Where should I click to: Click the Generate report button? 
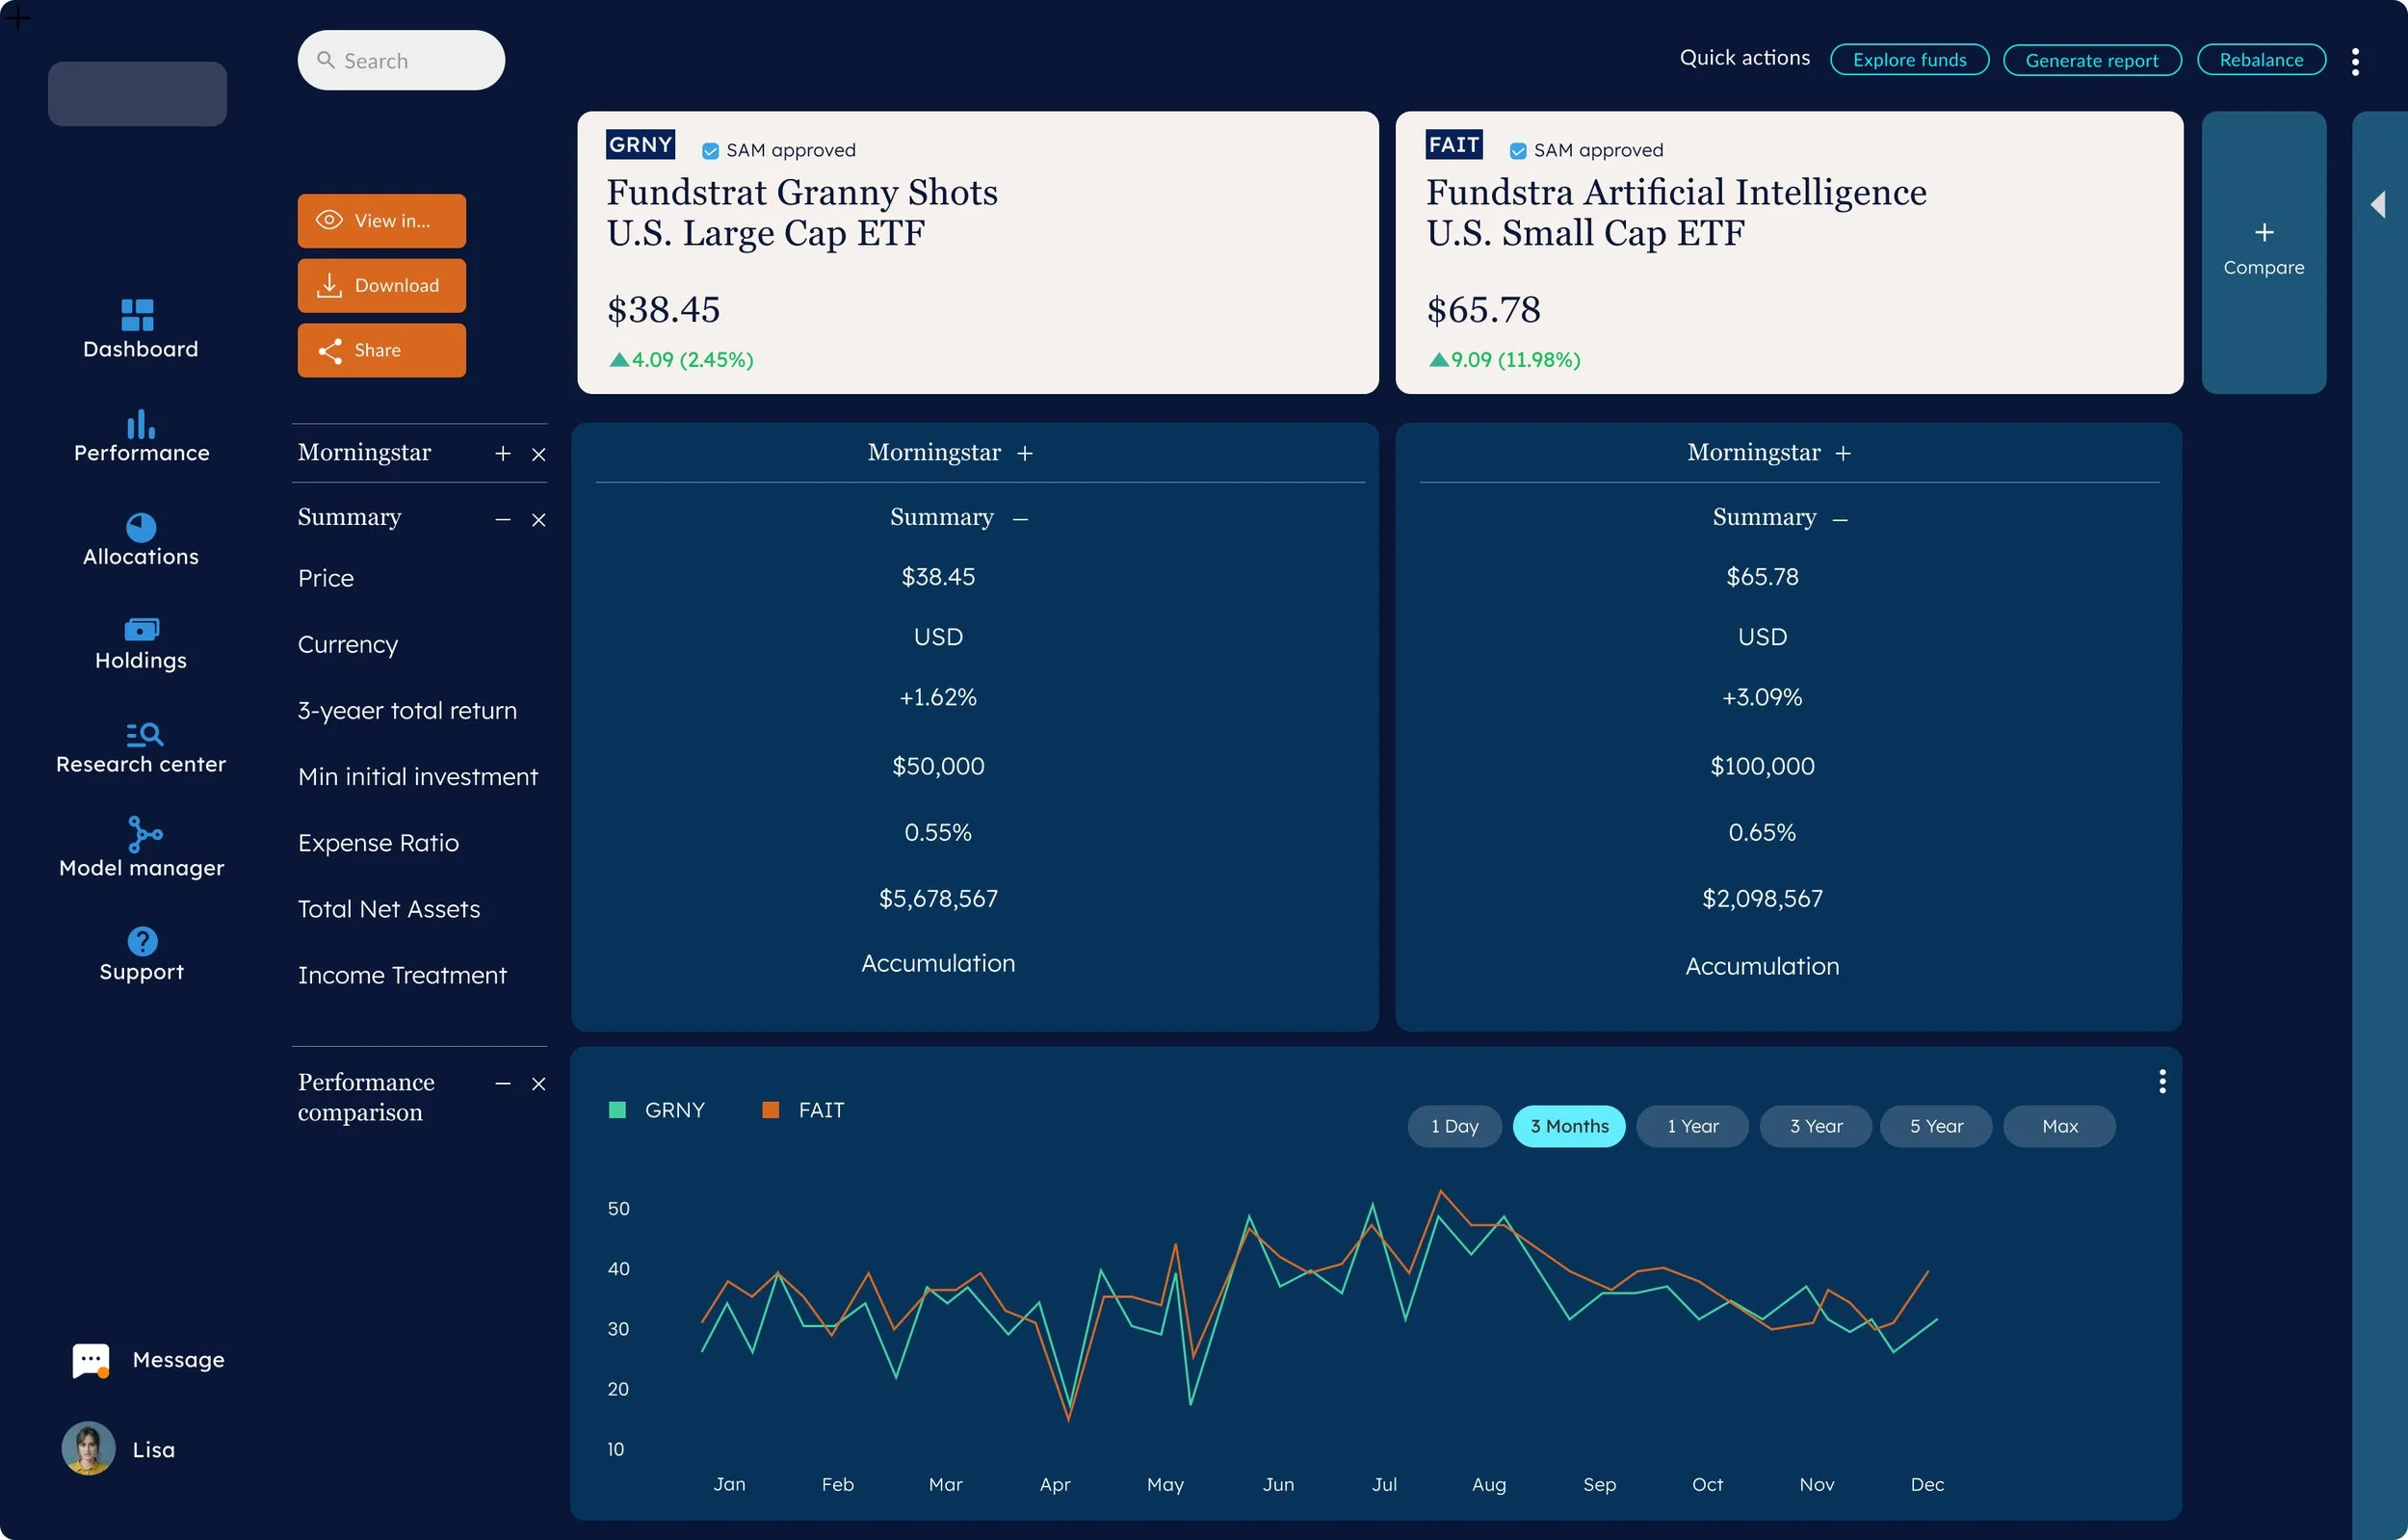[x=2091, y=60]
